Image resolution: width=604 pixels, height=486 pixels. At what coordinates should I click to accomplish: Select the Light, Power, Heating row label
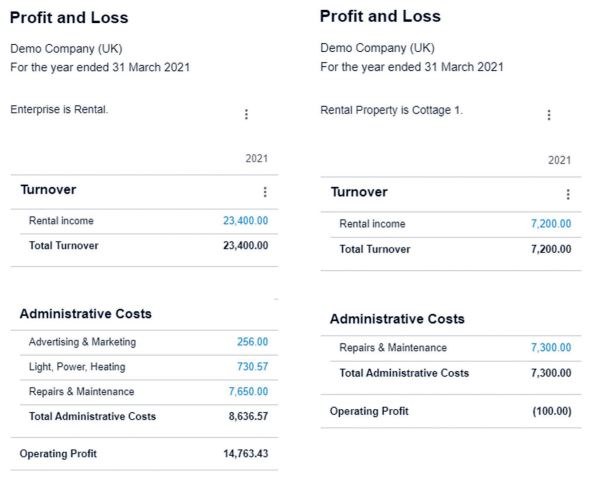click(77, 367)
